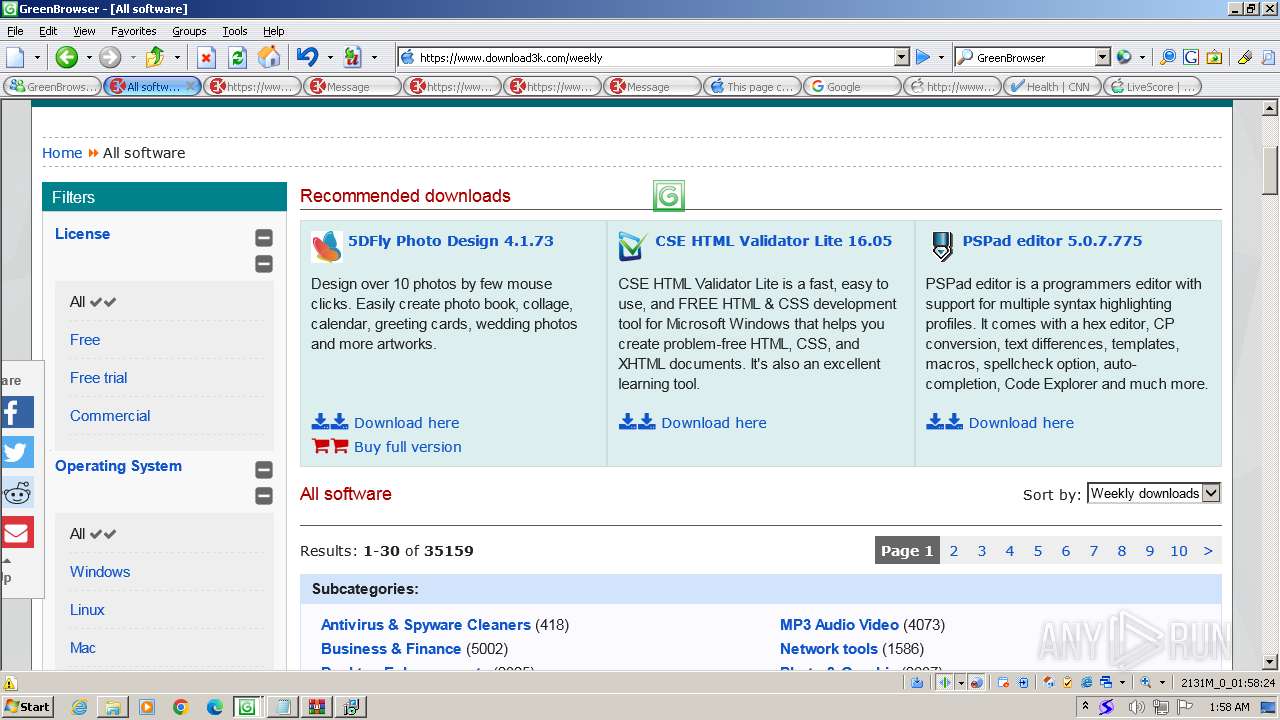1280x720 pixels.
Task: Open the undo close dropdown arrow
Action: (x=329, y=57)
